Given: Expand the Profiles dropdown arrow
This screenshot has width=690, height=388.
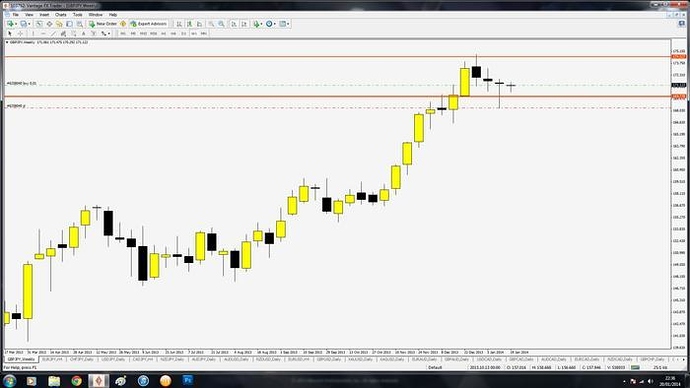Looking at the screenshot, I should click(29, 24).
